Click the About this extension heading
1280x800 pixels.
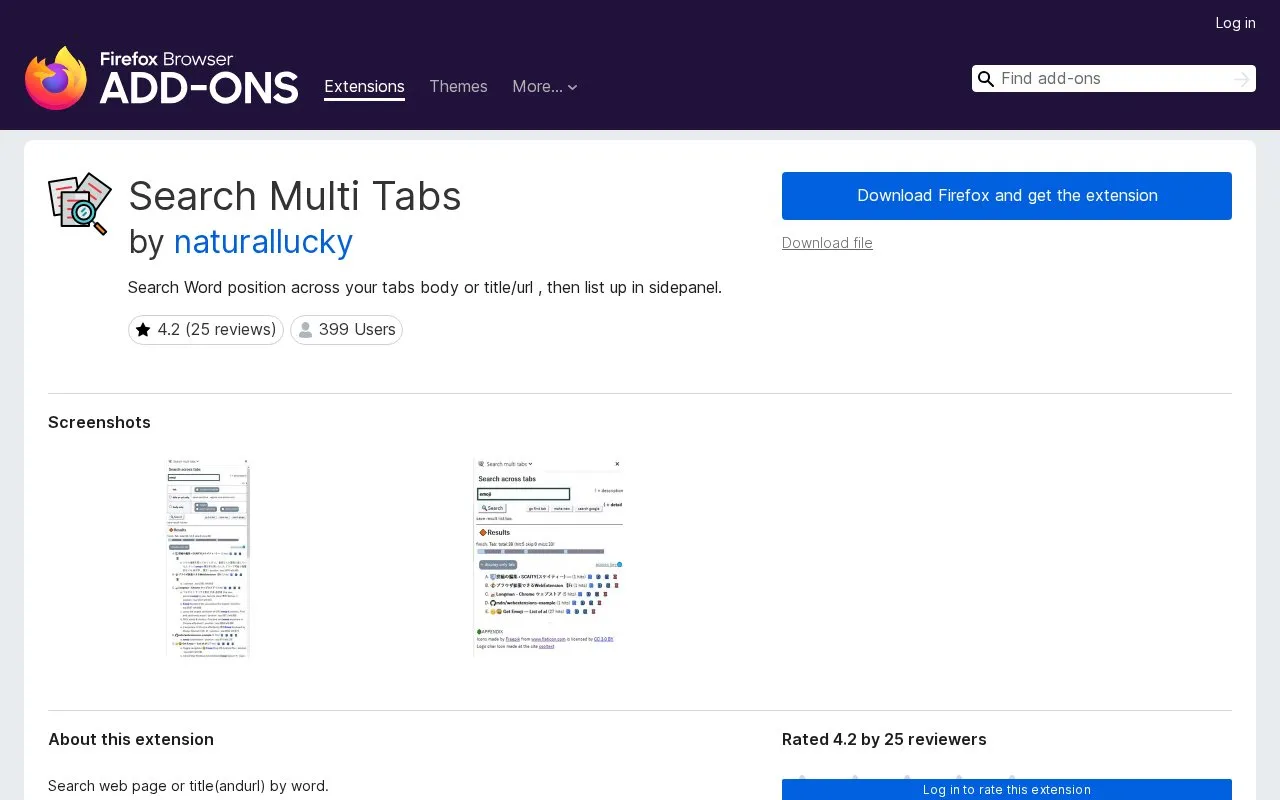pos(131,739)
